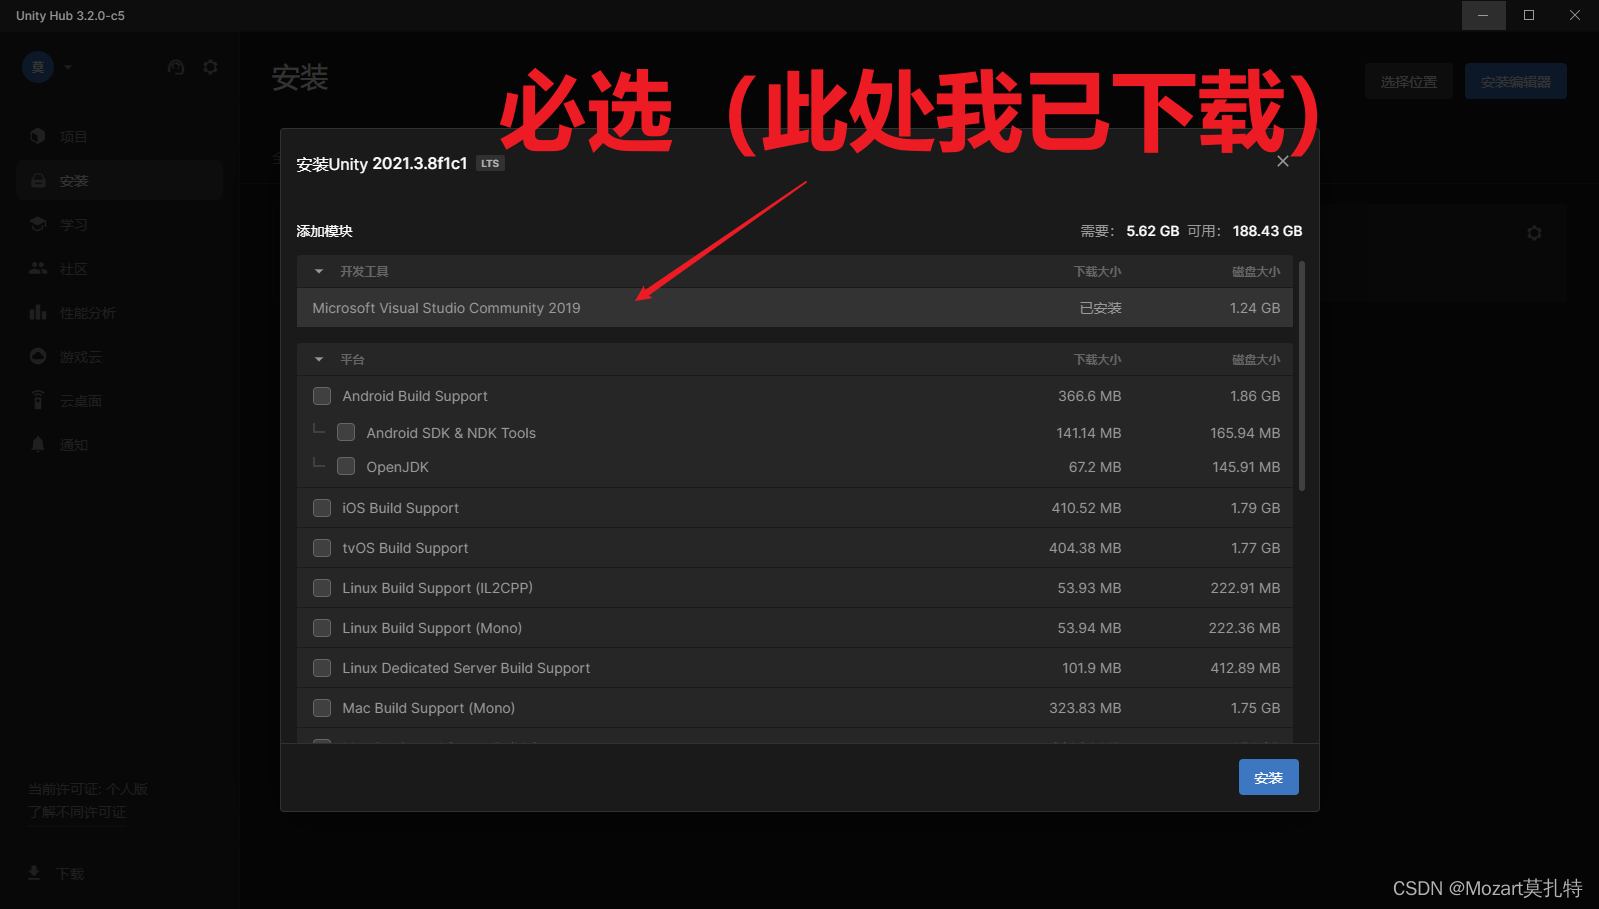This screenshot has height=909, width=1599.
Task: Click the cloud icon for 游戏云
Action: click(x=38, y=356)
